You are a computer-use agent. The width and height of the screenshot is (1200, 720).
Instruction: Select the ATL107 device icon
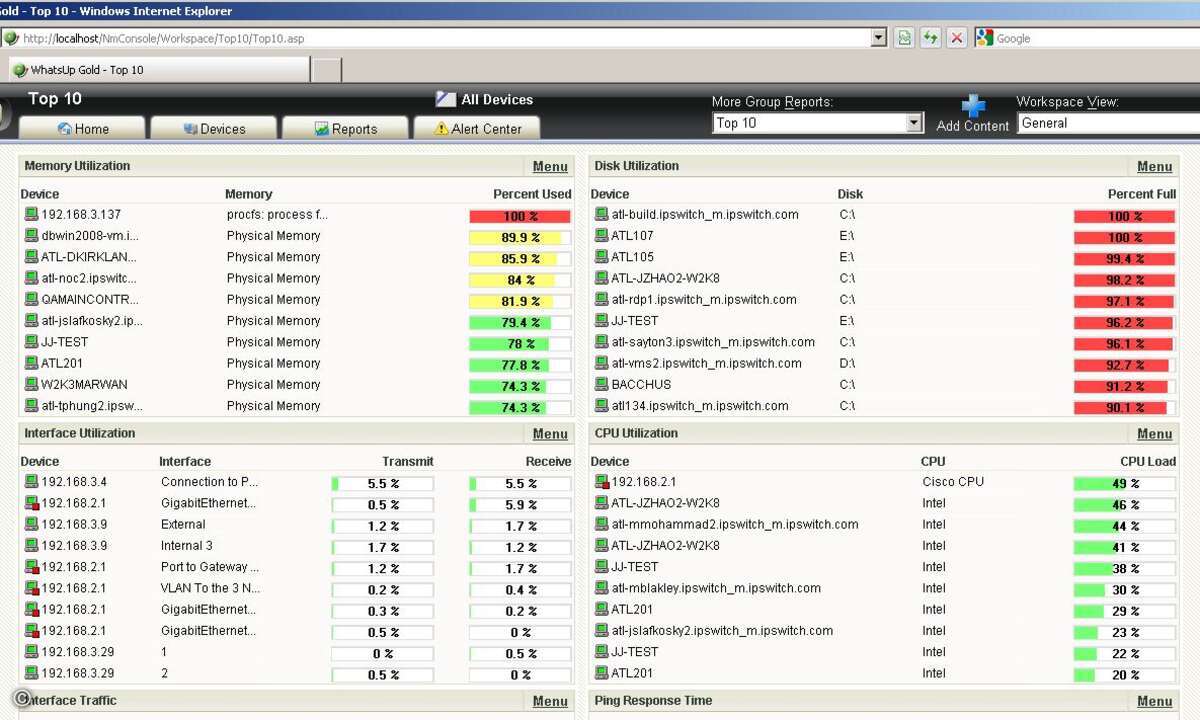coord(601,236)
